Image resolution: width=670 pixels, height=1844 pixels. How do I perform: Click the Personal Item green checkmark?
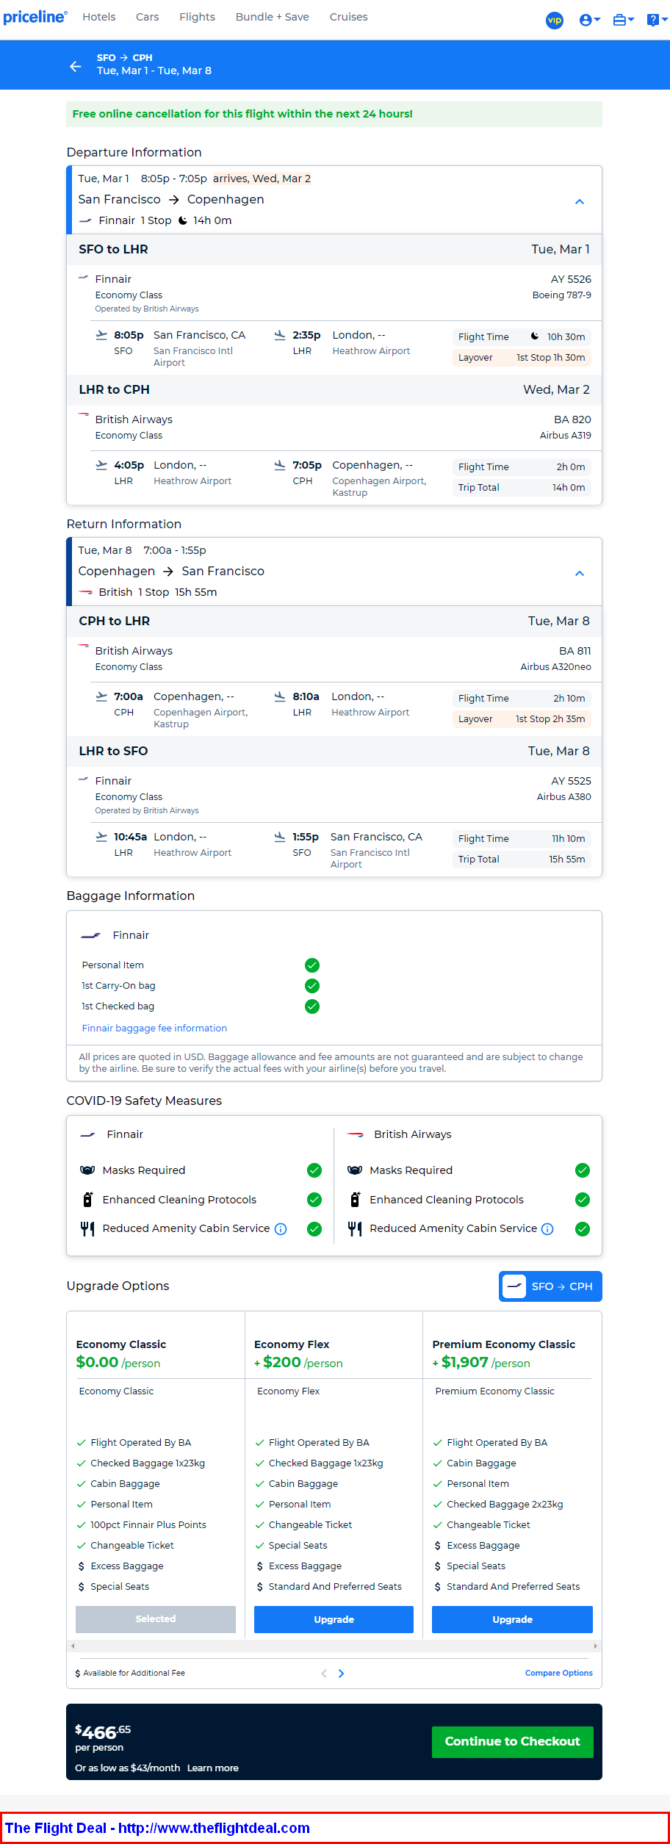click(x=312, y=965)
